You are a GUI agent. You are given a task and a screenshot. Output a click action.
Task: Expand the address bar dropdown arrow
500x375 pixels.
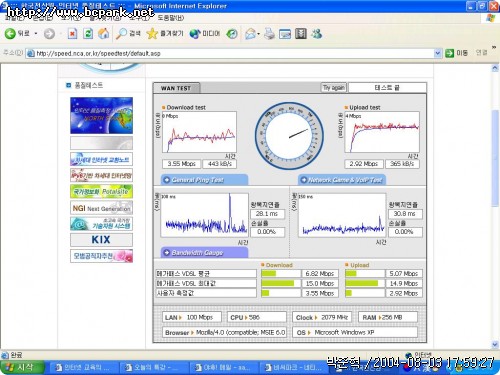tap(438, 53)
